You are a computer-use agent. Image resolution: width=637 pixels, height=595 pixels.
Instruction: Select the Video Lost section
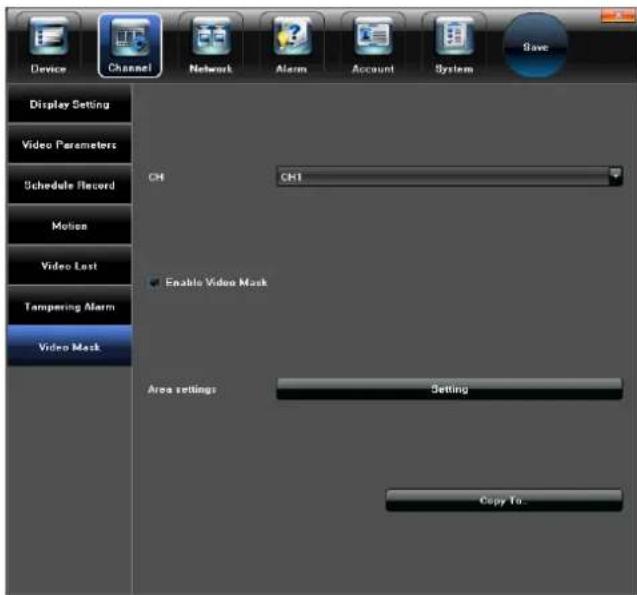point(69,266)
